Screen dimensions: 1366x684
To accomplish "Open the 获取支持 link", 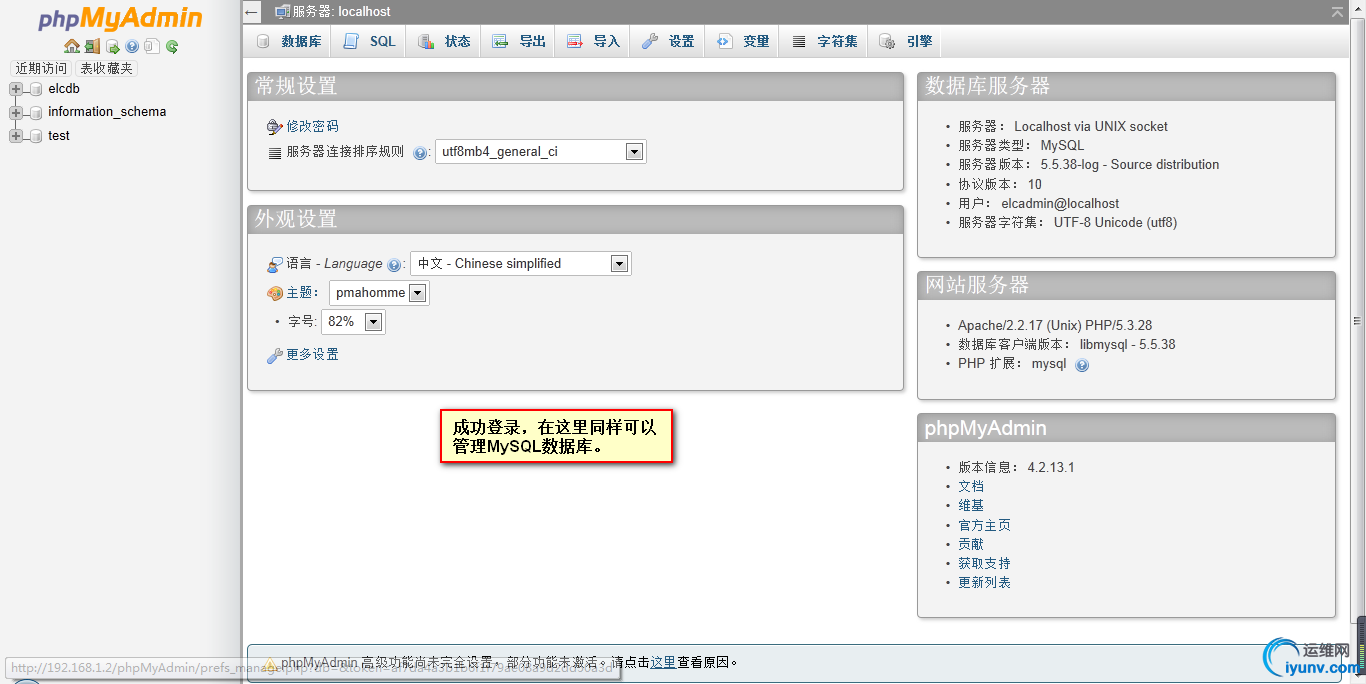I will (x=984, y=564).
